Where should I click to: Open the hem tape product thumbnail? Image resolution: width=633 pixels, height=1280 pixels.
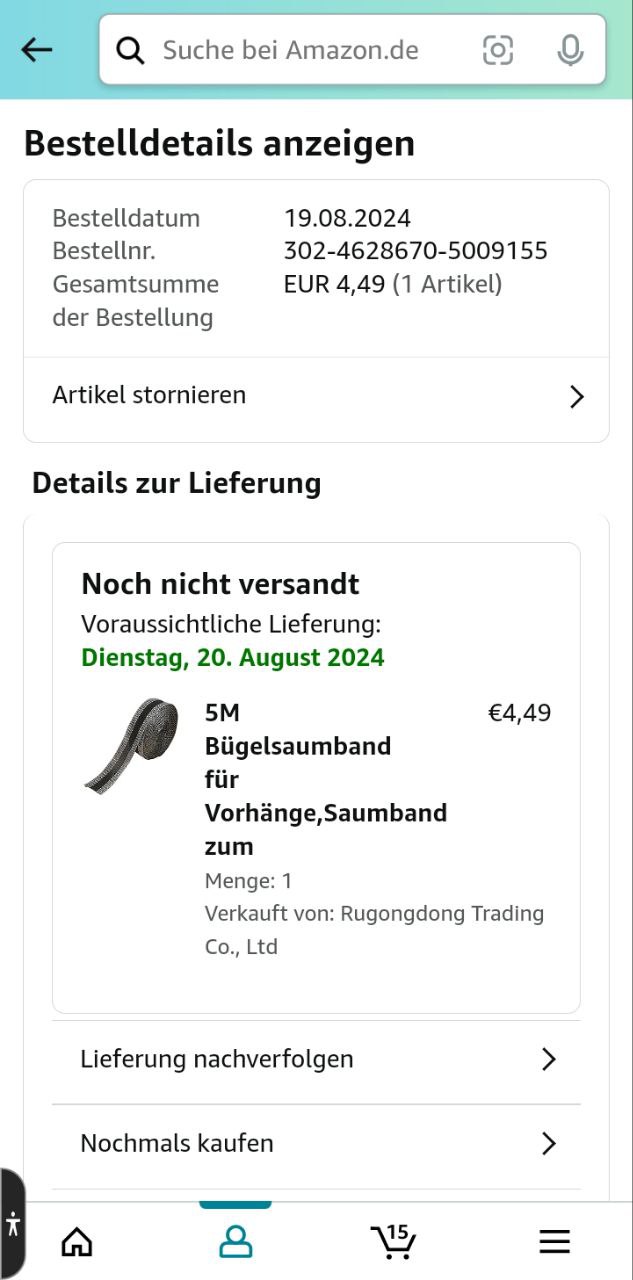[x=129, y=745]
